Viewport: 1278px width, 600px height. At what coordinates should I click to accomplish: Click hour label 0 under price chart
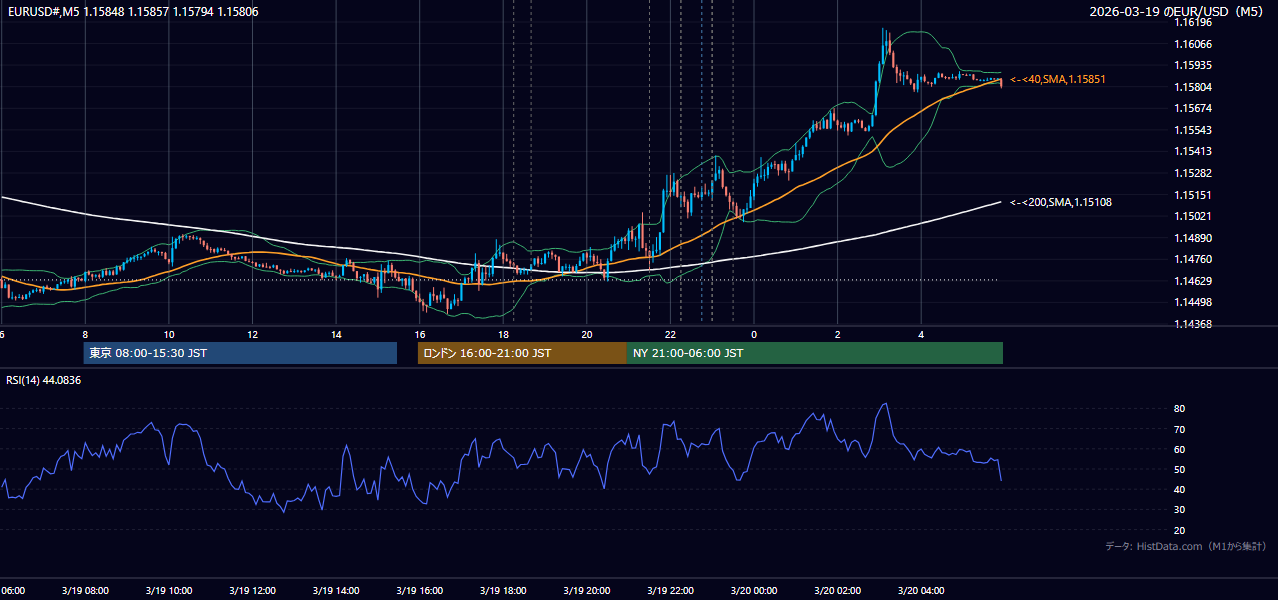click(x=754, y=335)
